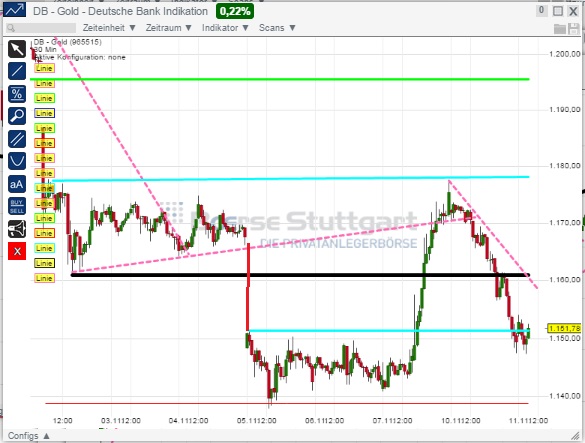Viewport: 585px width, 443px height.
Task: Click the magnifier icon in search field
Action: pos(11,28)
